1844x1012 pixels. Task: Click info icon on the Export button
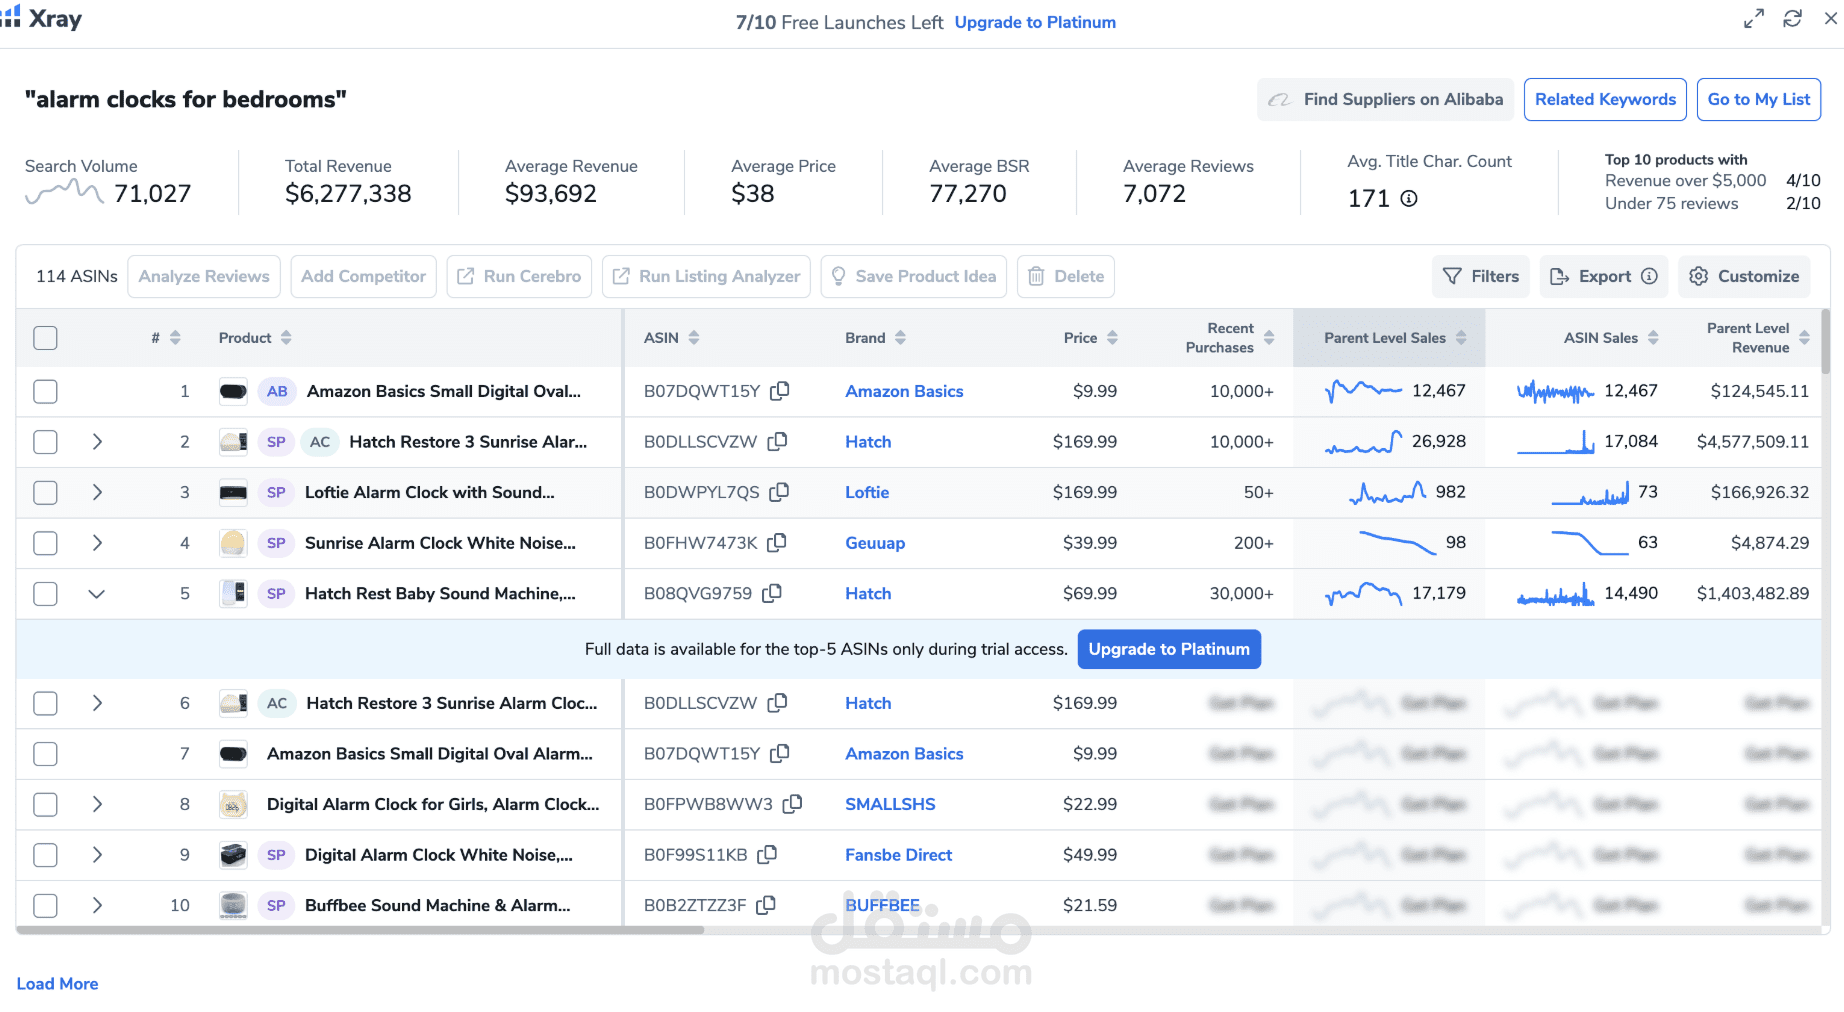click(1649, 276)
